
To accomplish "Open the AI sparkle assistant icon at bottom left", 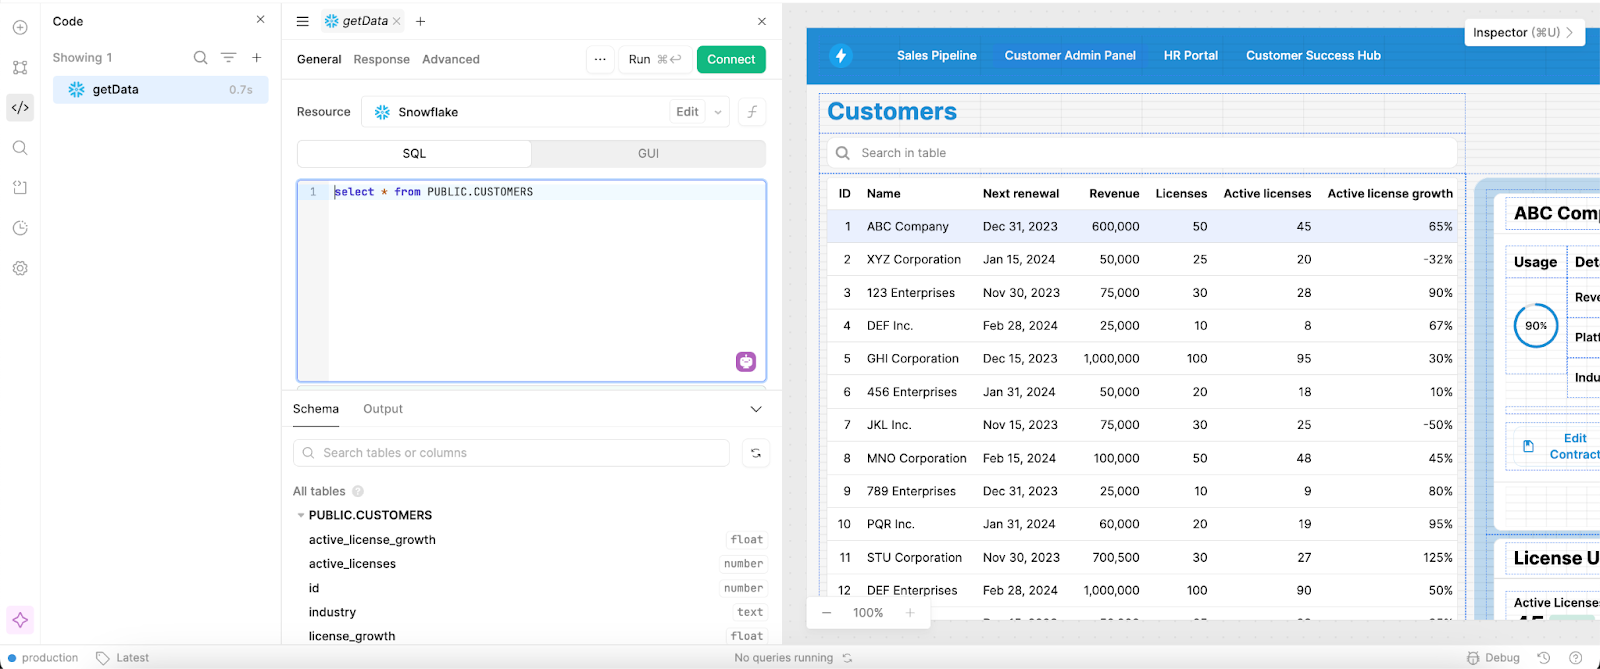I will coord(20,620).
